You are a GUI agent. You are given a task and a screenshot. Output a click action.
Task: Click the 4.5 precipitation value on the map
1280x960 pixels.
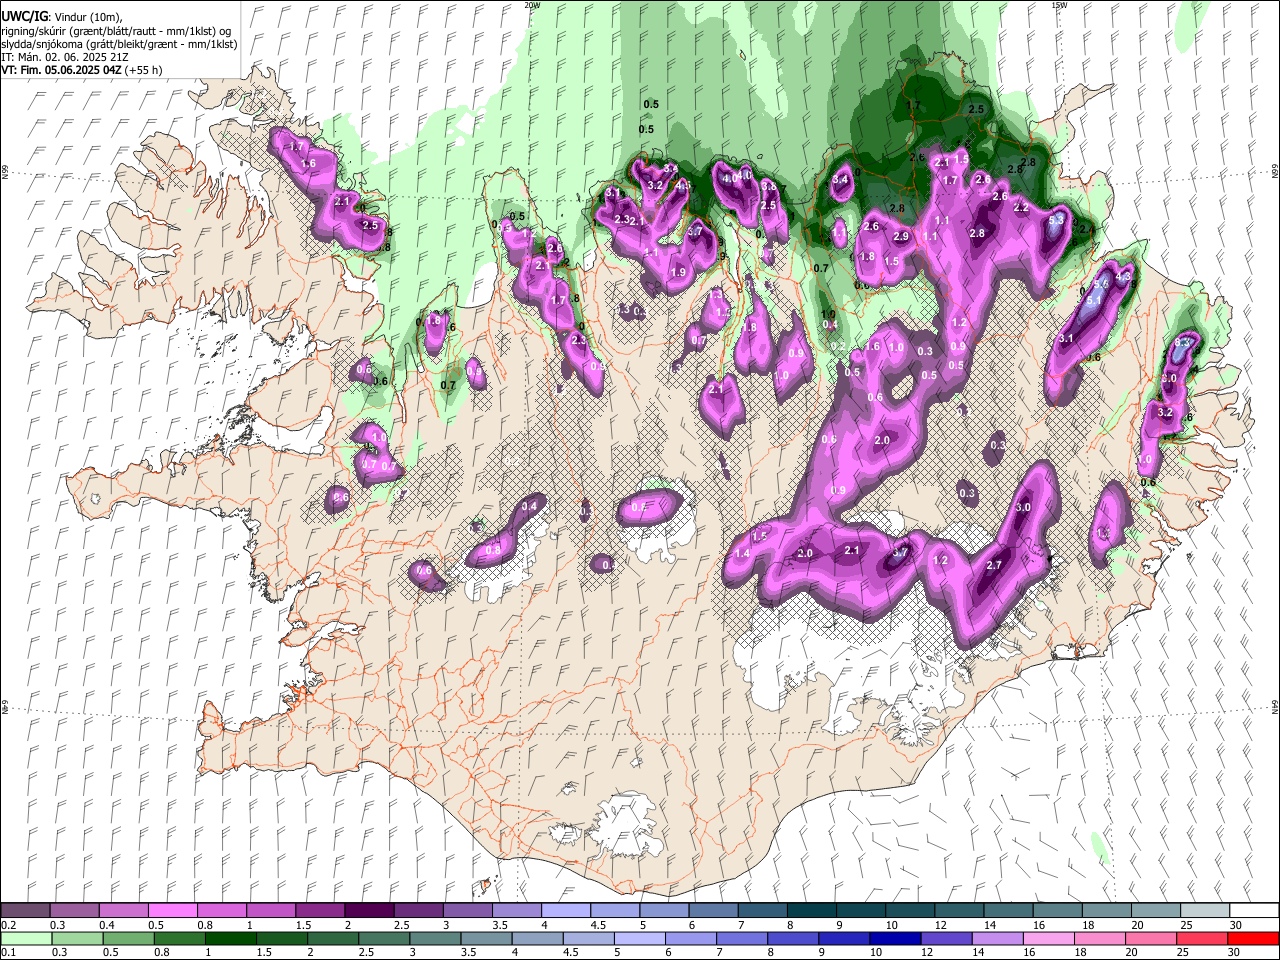(x=684, y=185)
